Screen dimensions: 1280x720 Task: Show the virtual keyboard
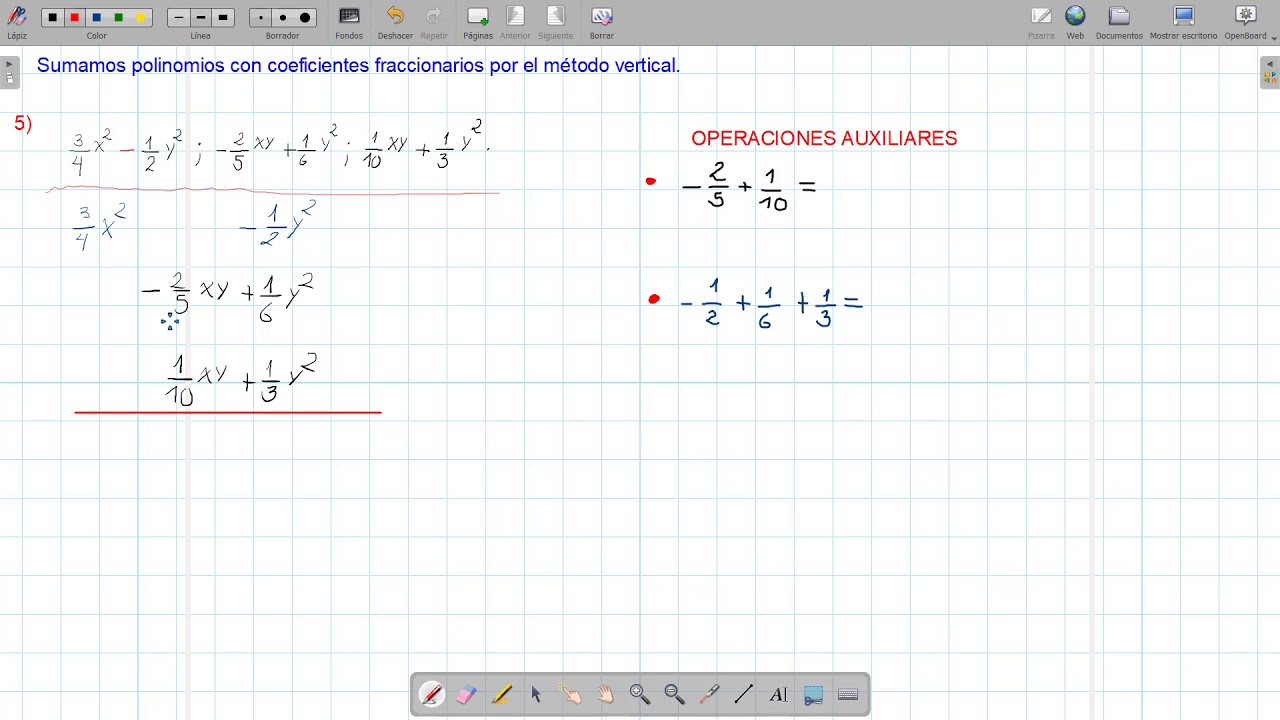[x=848, y=694]
